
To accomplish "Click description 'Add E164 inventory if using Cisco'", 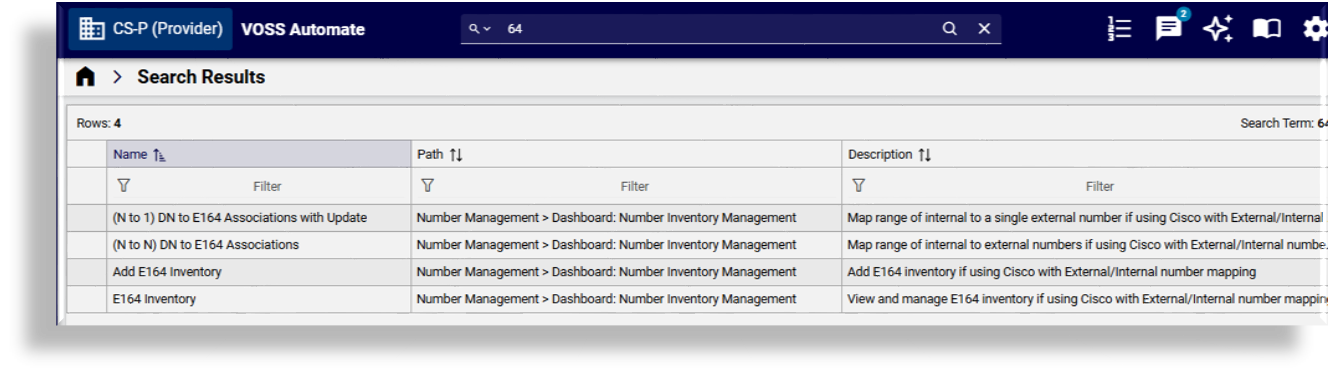I will [x=1051, y=271].
